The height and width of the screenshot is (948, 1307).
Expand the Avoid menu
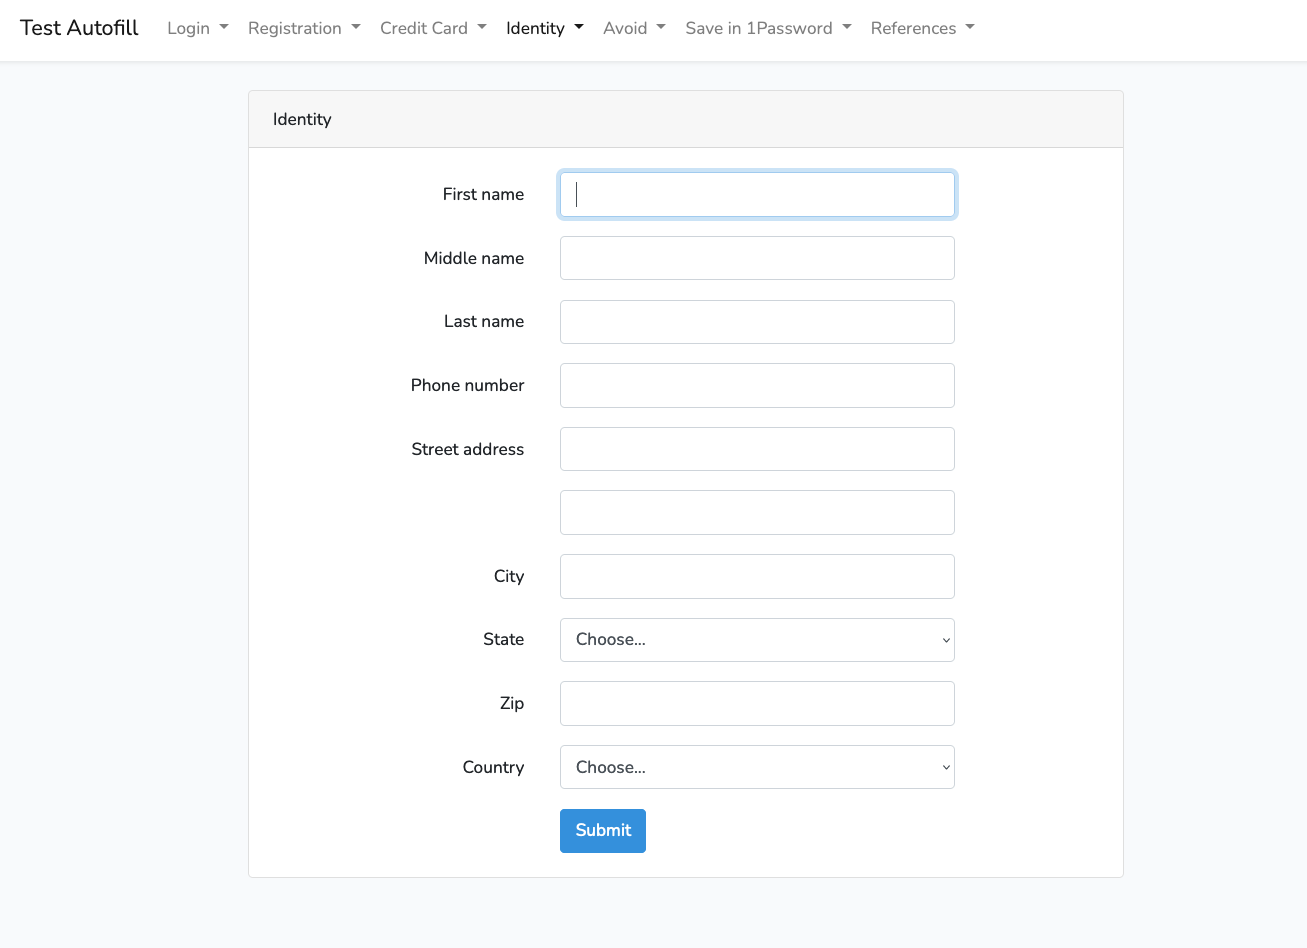pos(634,28)
